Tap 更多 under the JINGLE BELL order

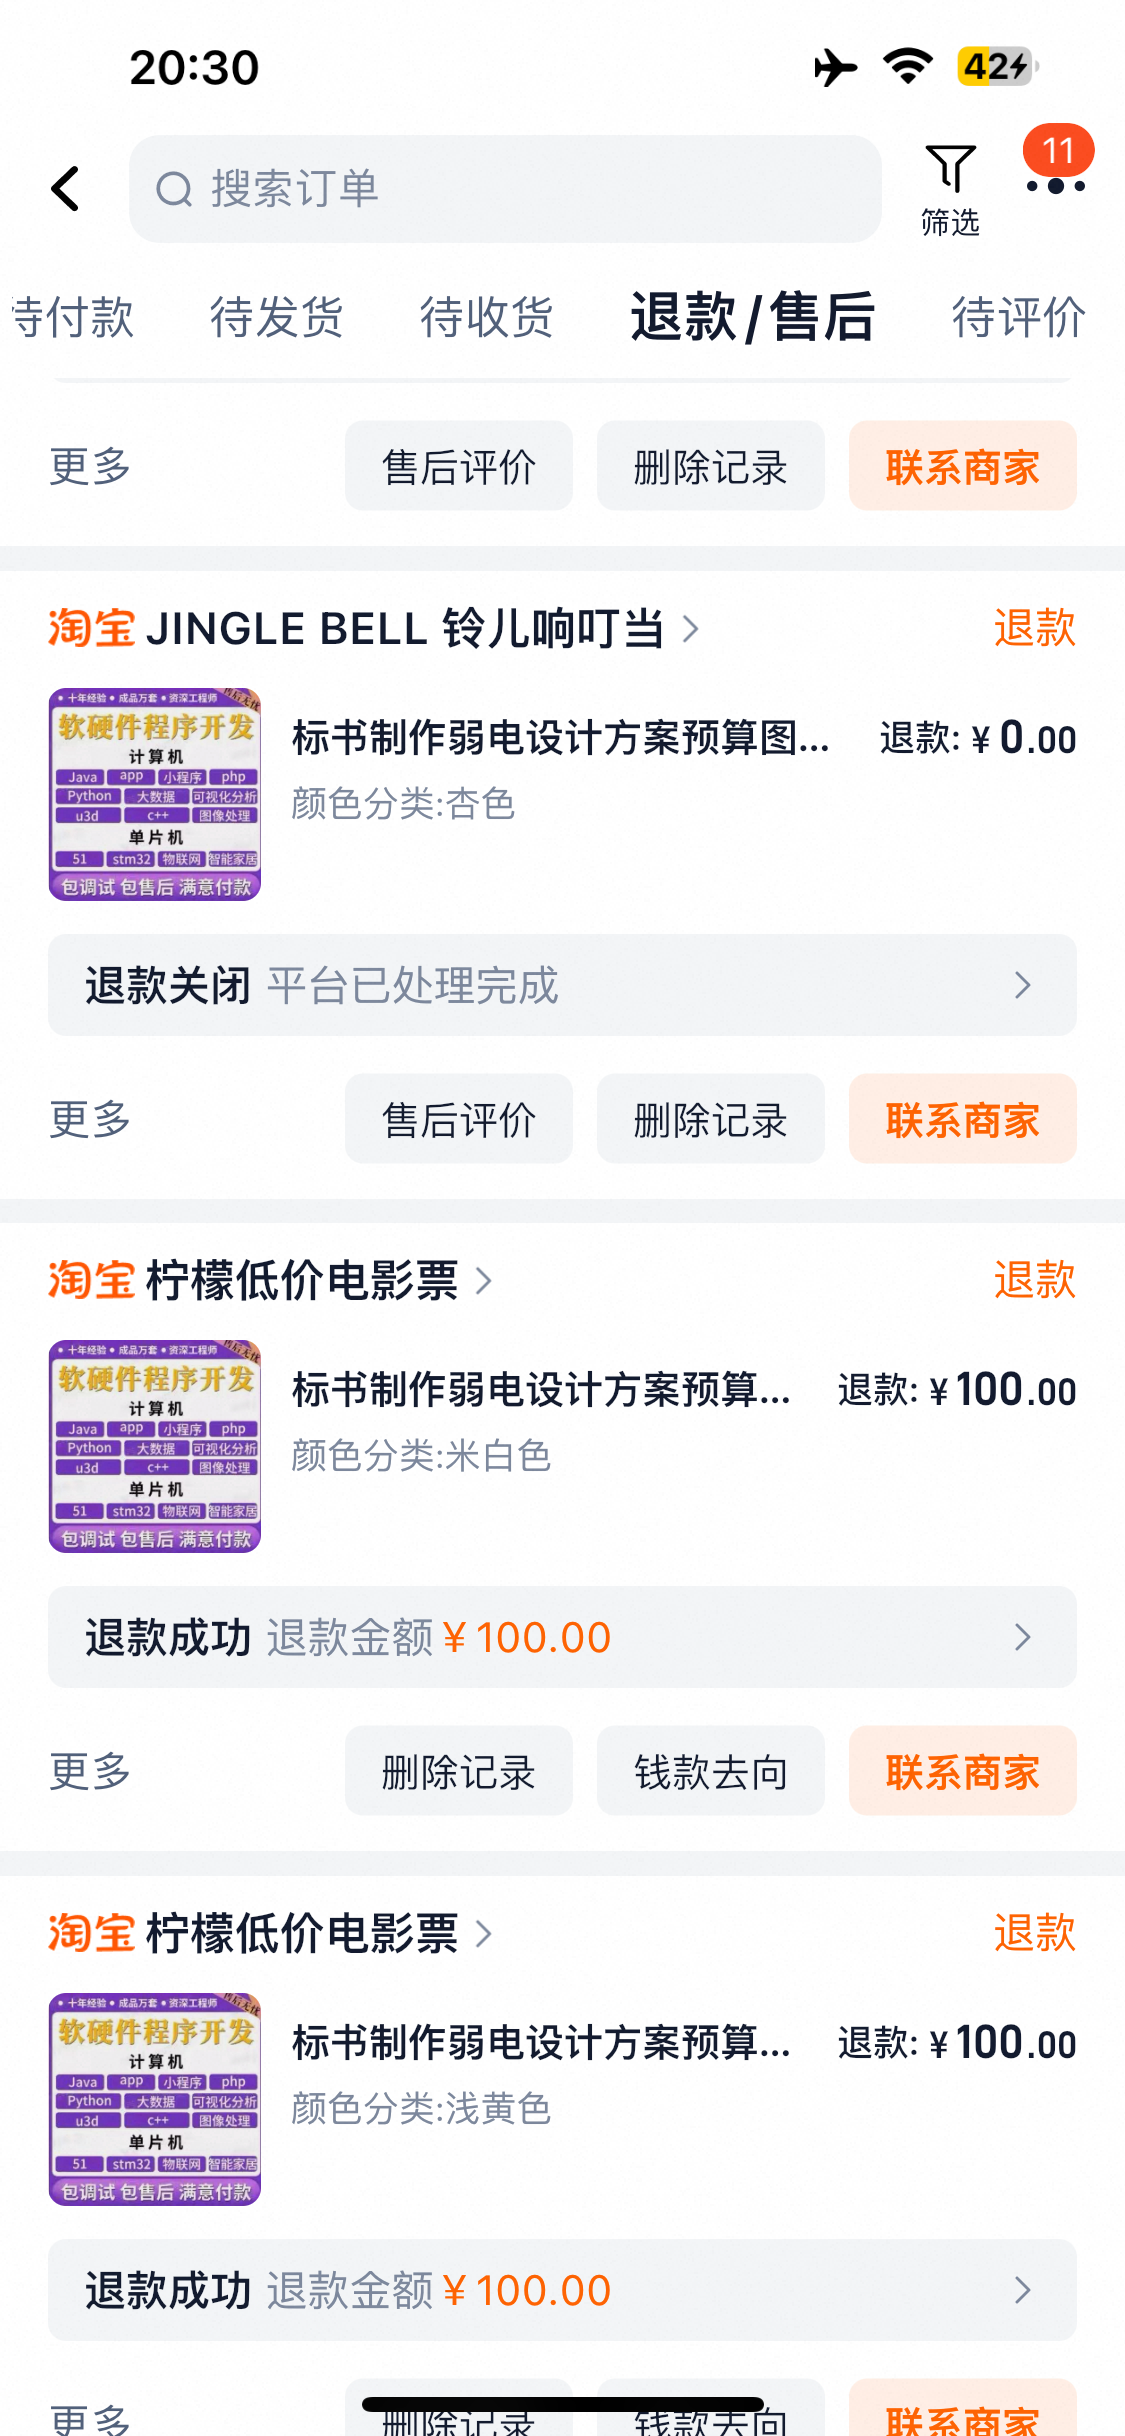(x=90, y=1119)
